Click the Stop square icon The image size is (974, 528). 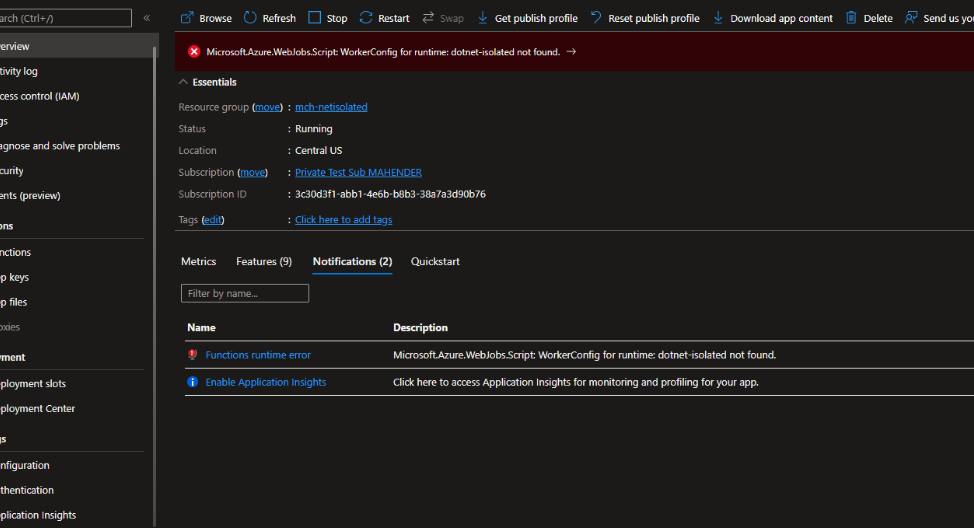coord(315,17)
